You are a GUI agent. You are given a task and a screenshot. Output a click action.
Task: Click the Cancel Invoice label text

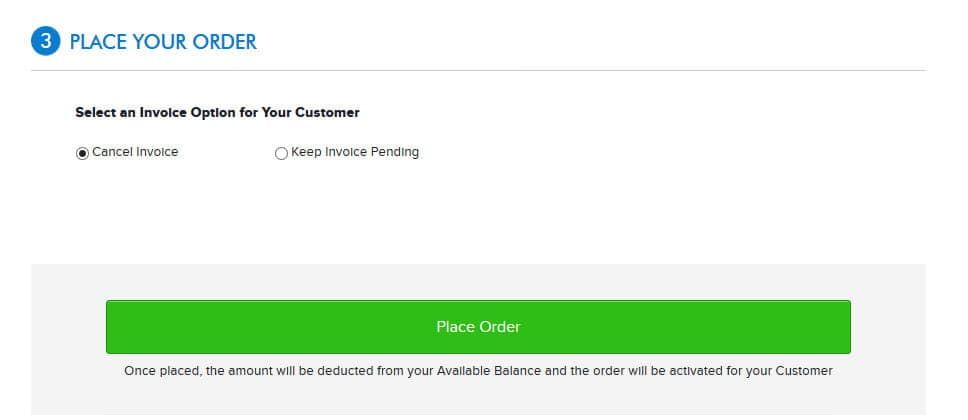tap(135, 152)
